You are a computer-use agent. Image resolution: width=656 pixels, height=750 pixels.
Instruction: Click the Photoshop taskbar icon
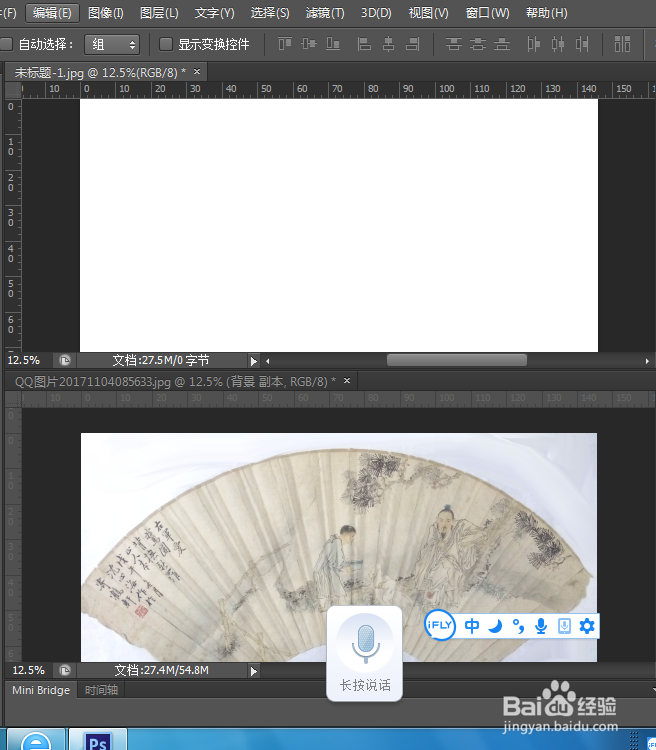[98, 739]
